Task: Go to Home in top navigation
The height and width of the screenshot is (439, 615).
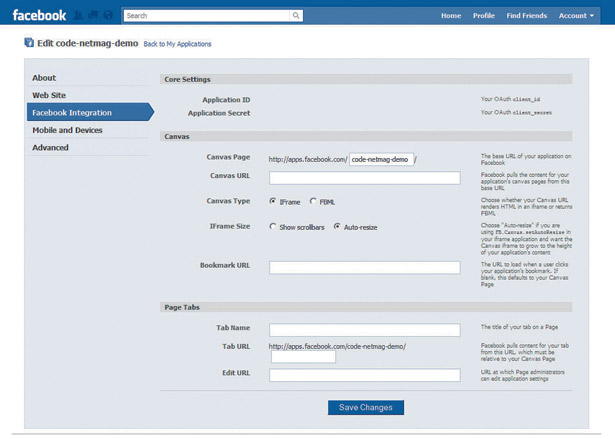Action: pos(451,16)
